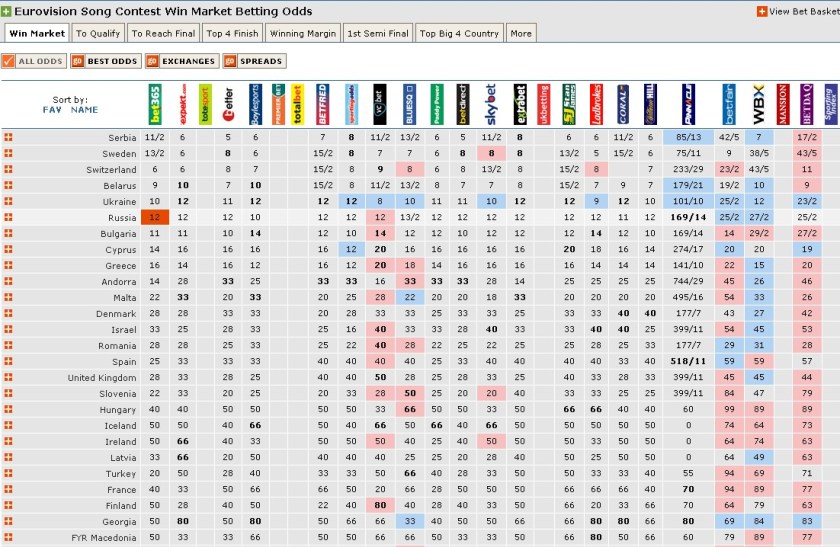Expand the Ireland row plus icon
Screen dimensions: 840x547
pos(8,441)
